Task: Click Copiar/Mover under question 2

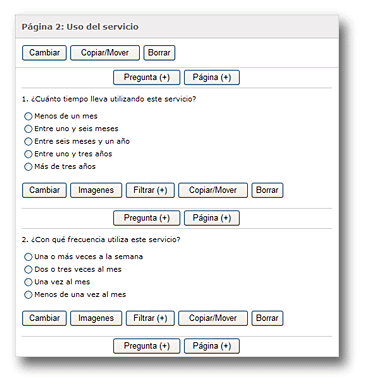Action: [x=213, y=318]
